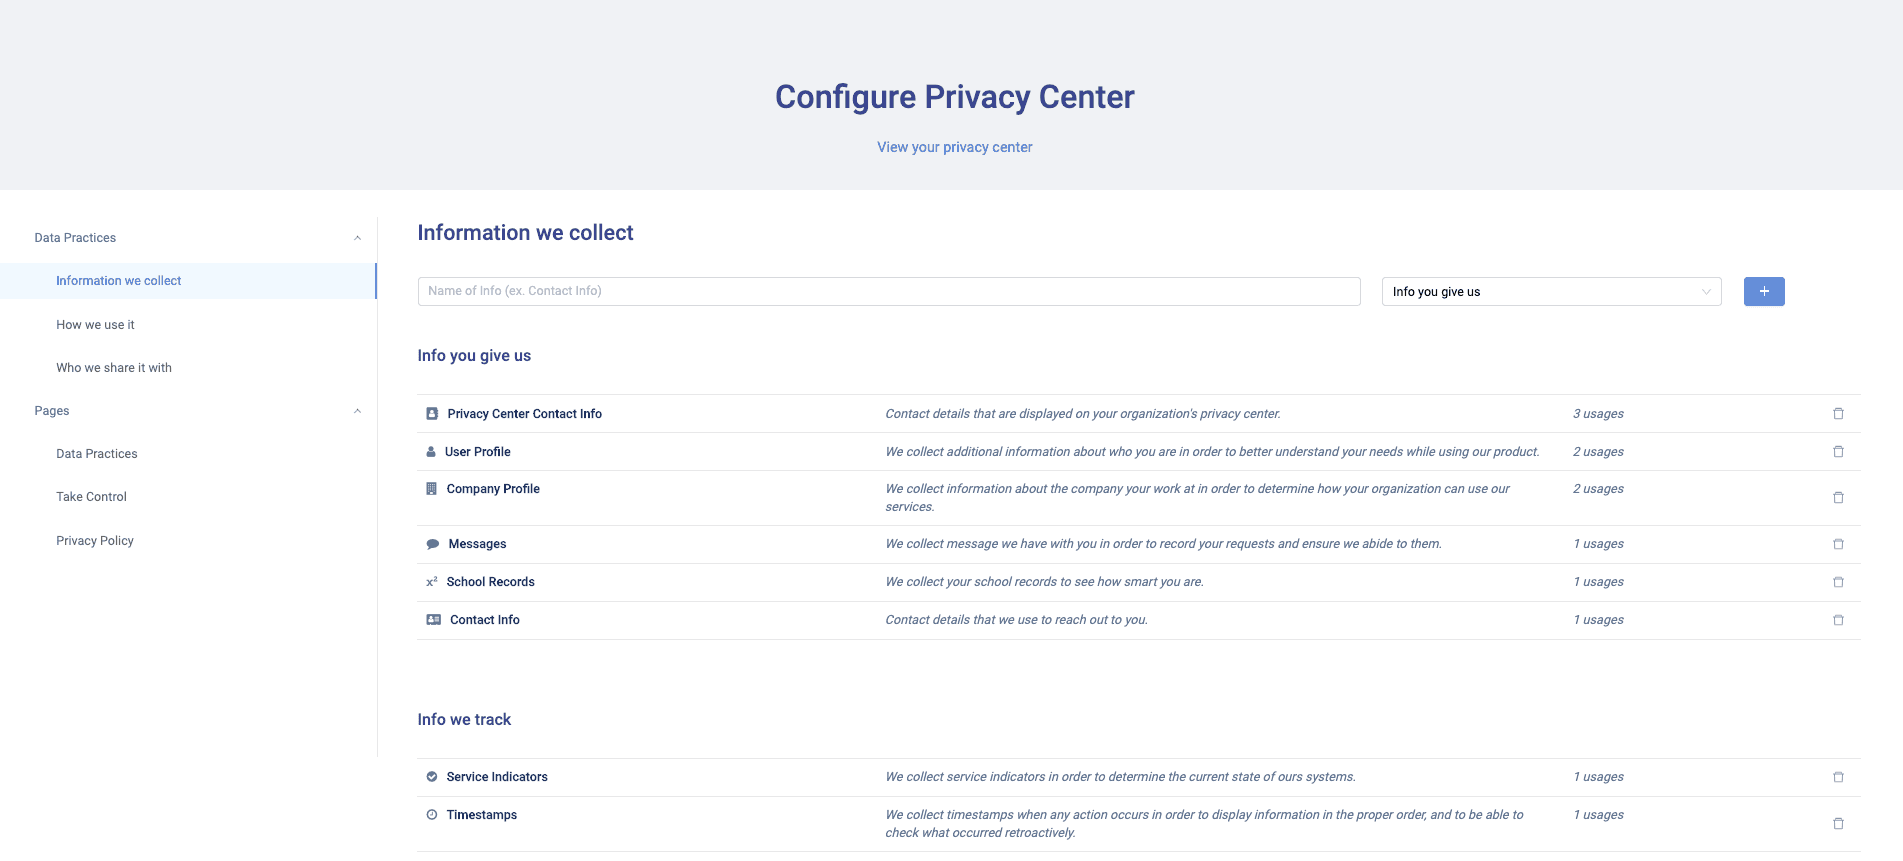
Task: Remove the Service Indicators row
Action: point(1838,777)
